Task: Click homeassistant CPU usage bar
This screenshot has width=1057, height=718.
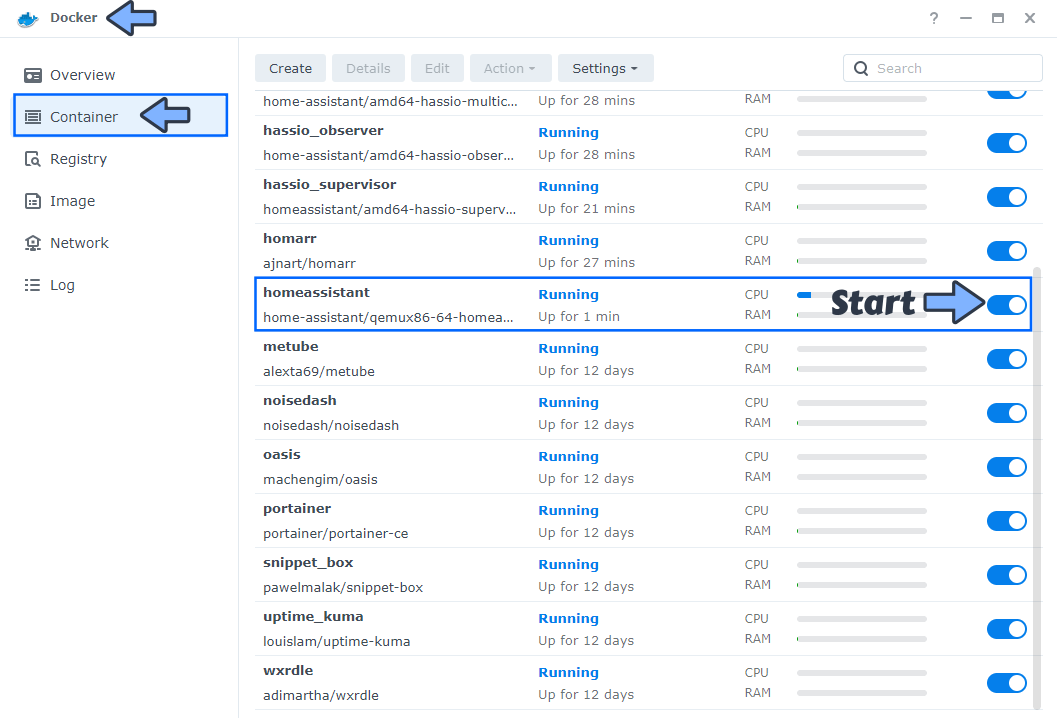Action: [862, 295]
